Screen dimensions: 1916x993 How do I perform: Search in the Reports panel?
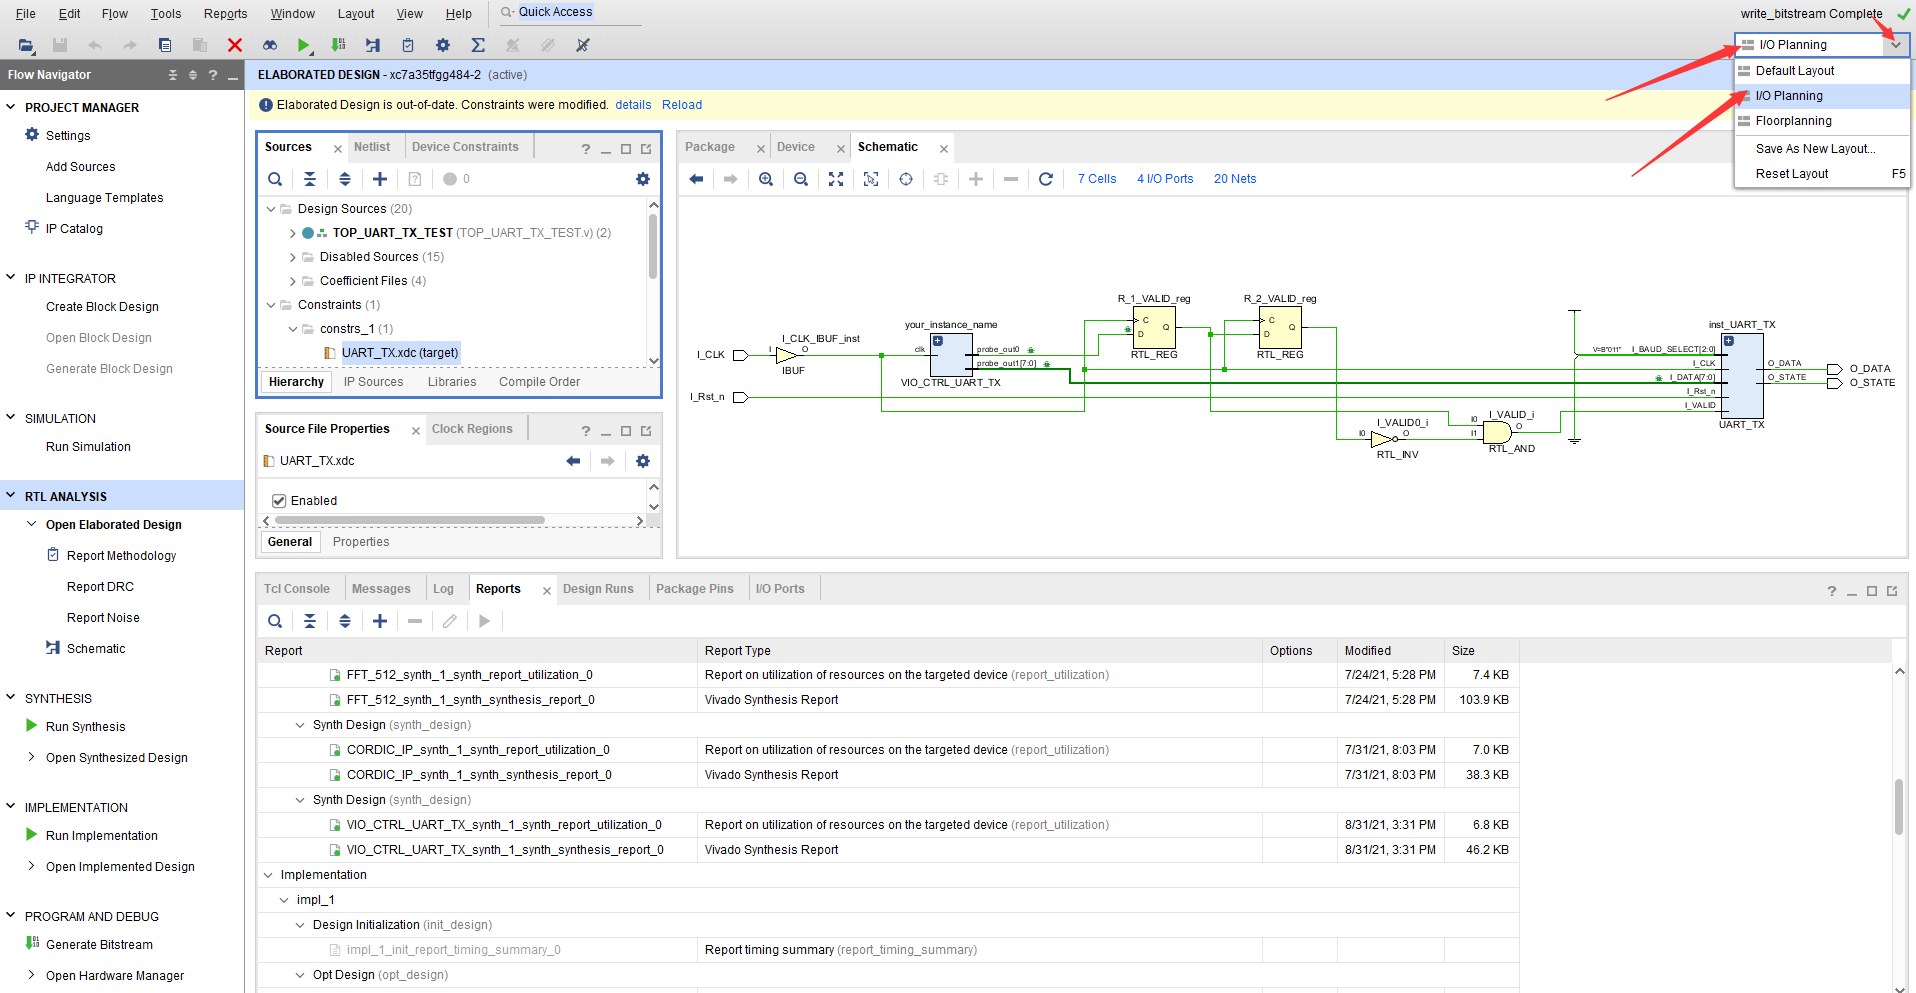(275, 621)
